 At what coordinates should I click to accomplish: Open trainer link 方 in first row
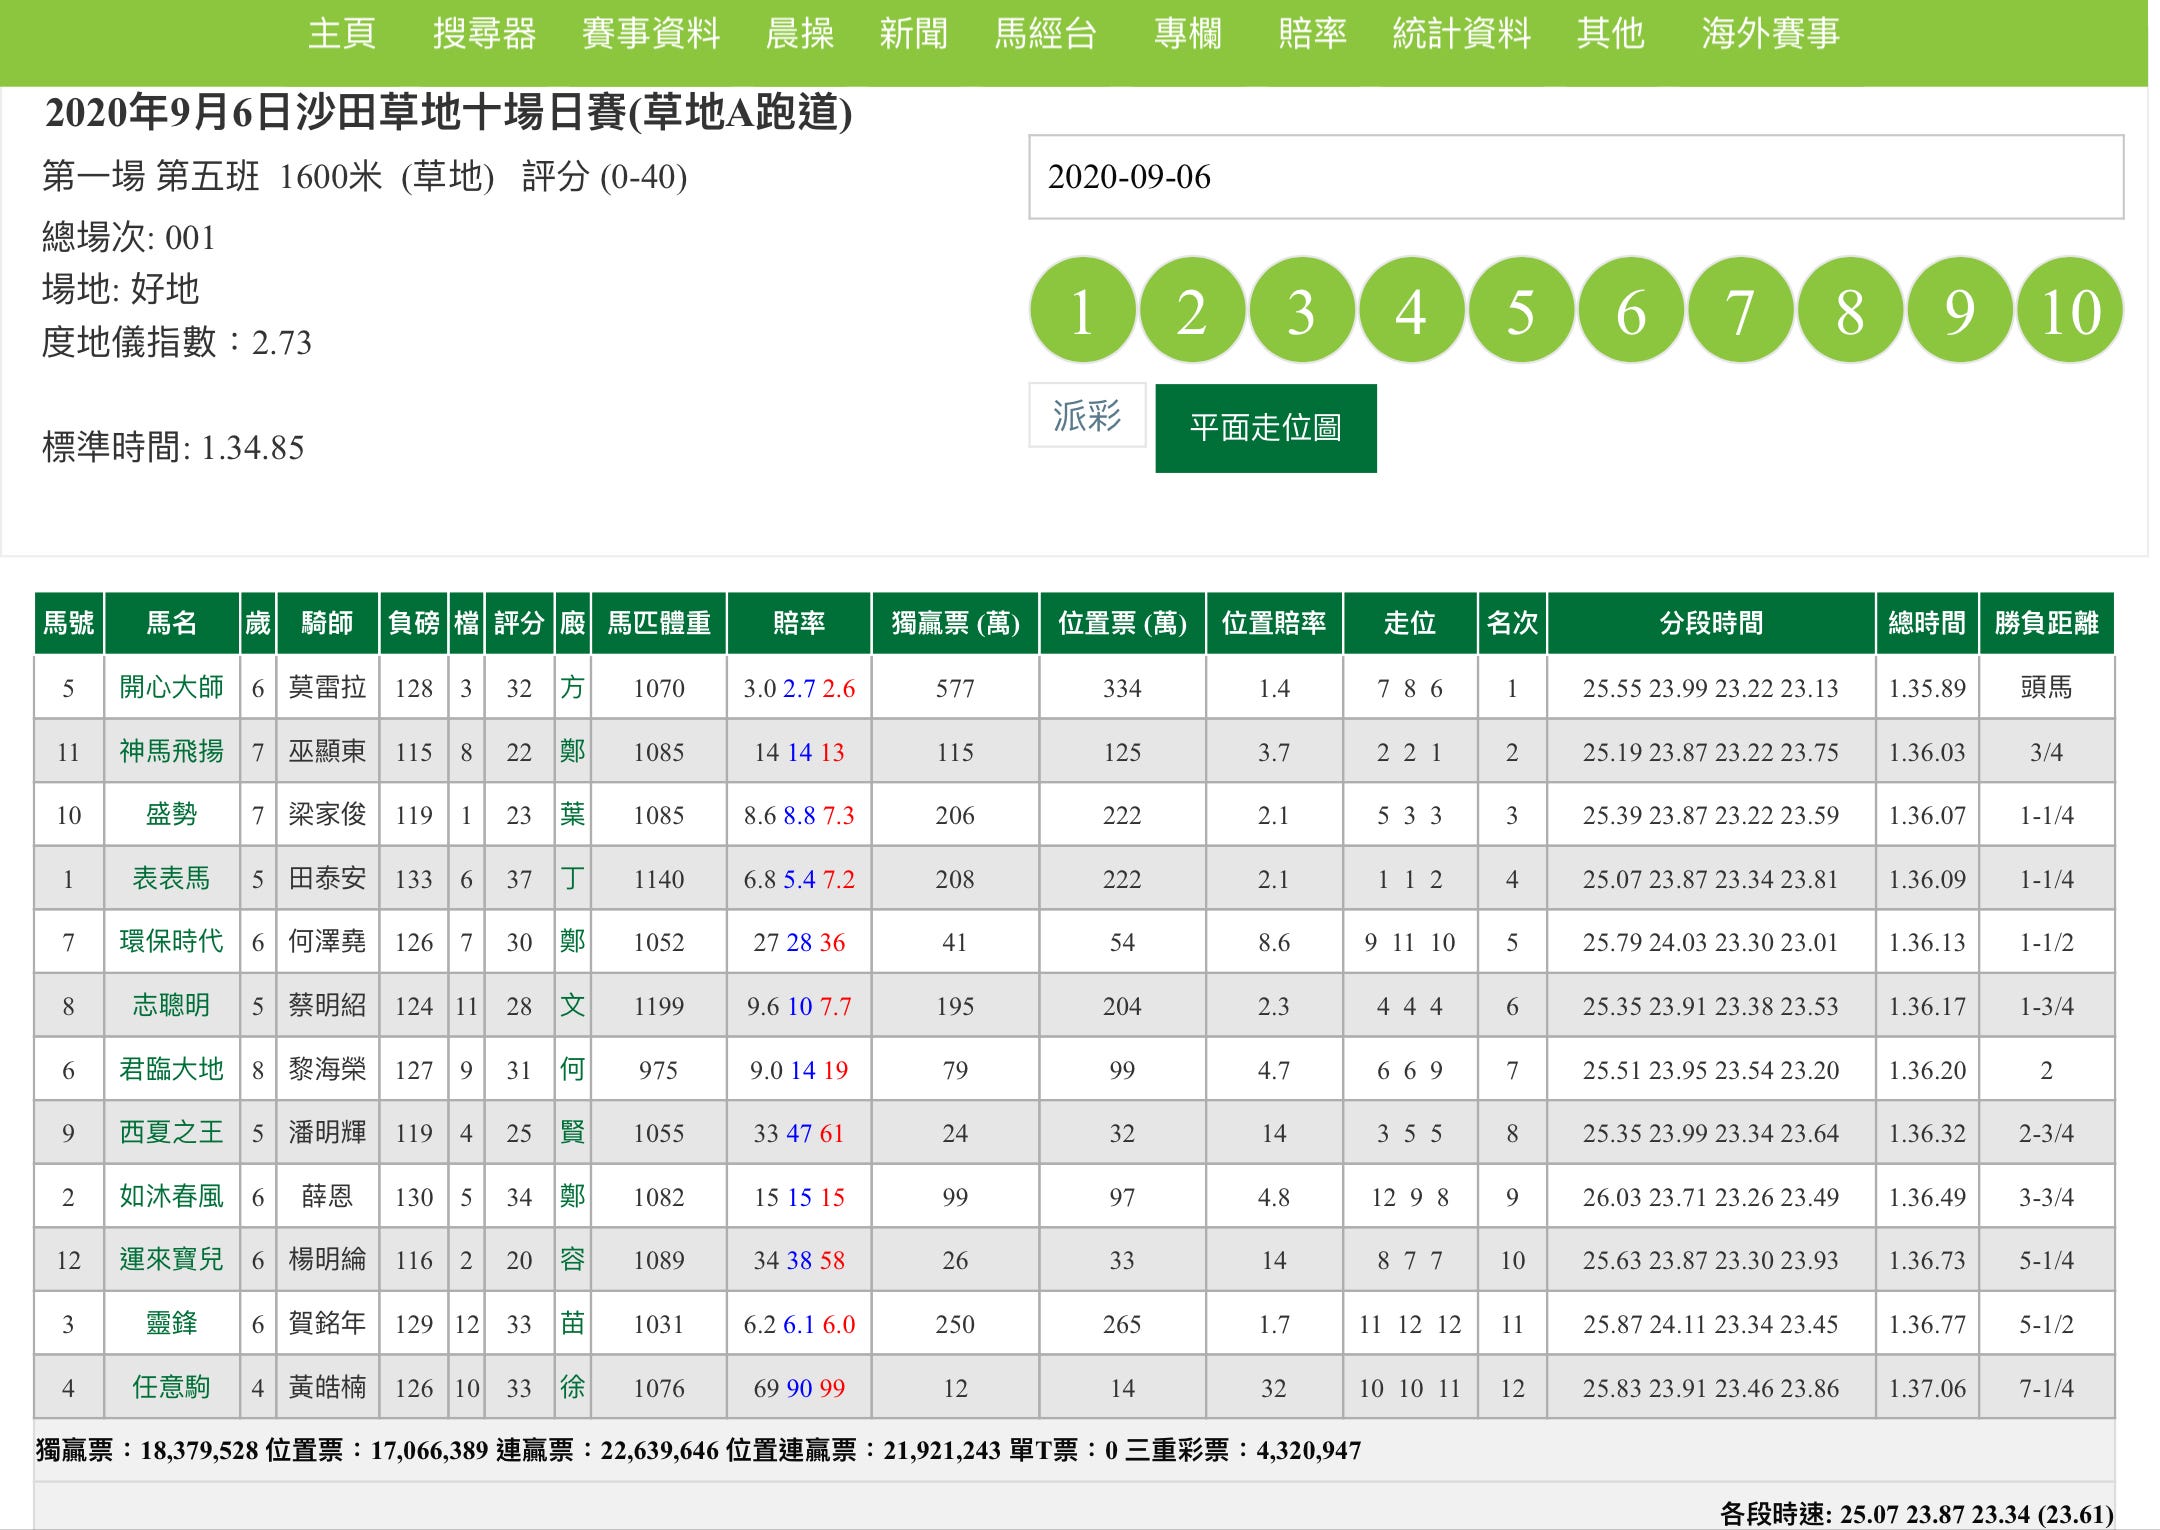click(x=572, y=687)
